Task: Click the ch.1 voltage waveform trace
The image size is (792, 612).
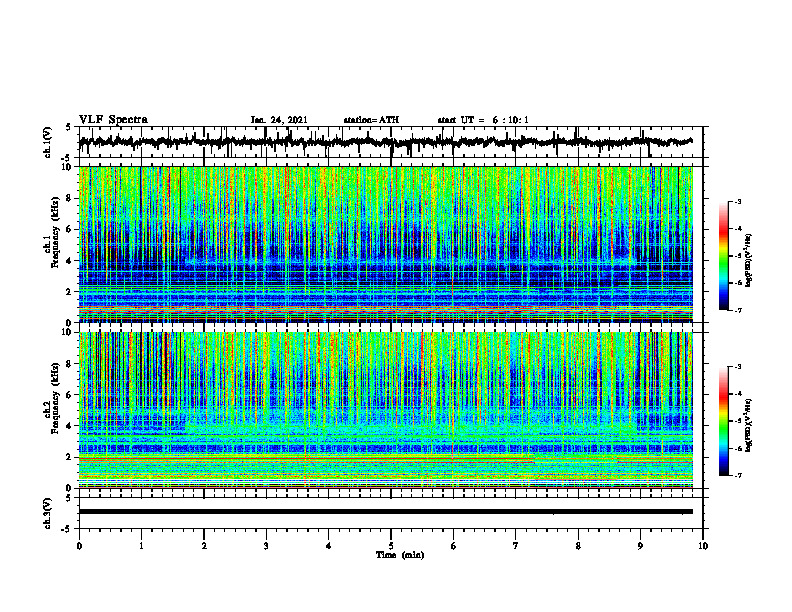Action: [385, 142]
